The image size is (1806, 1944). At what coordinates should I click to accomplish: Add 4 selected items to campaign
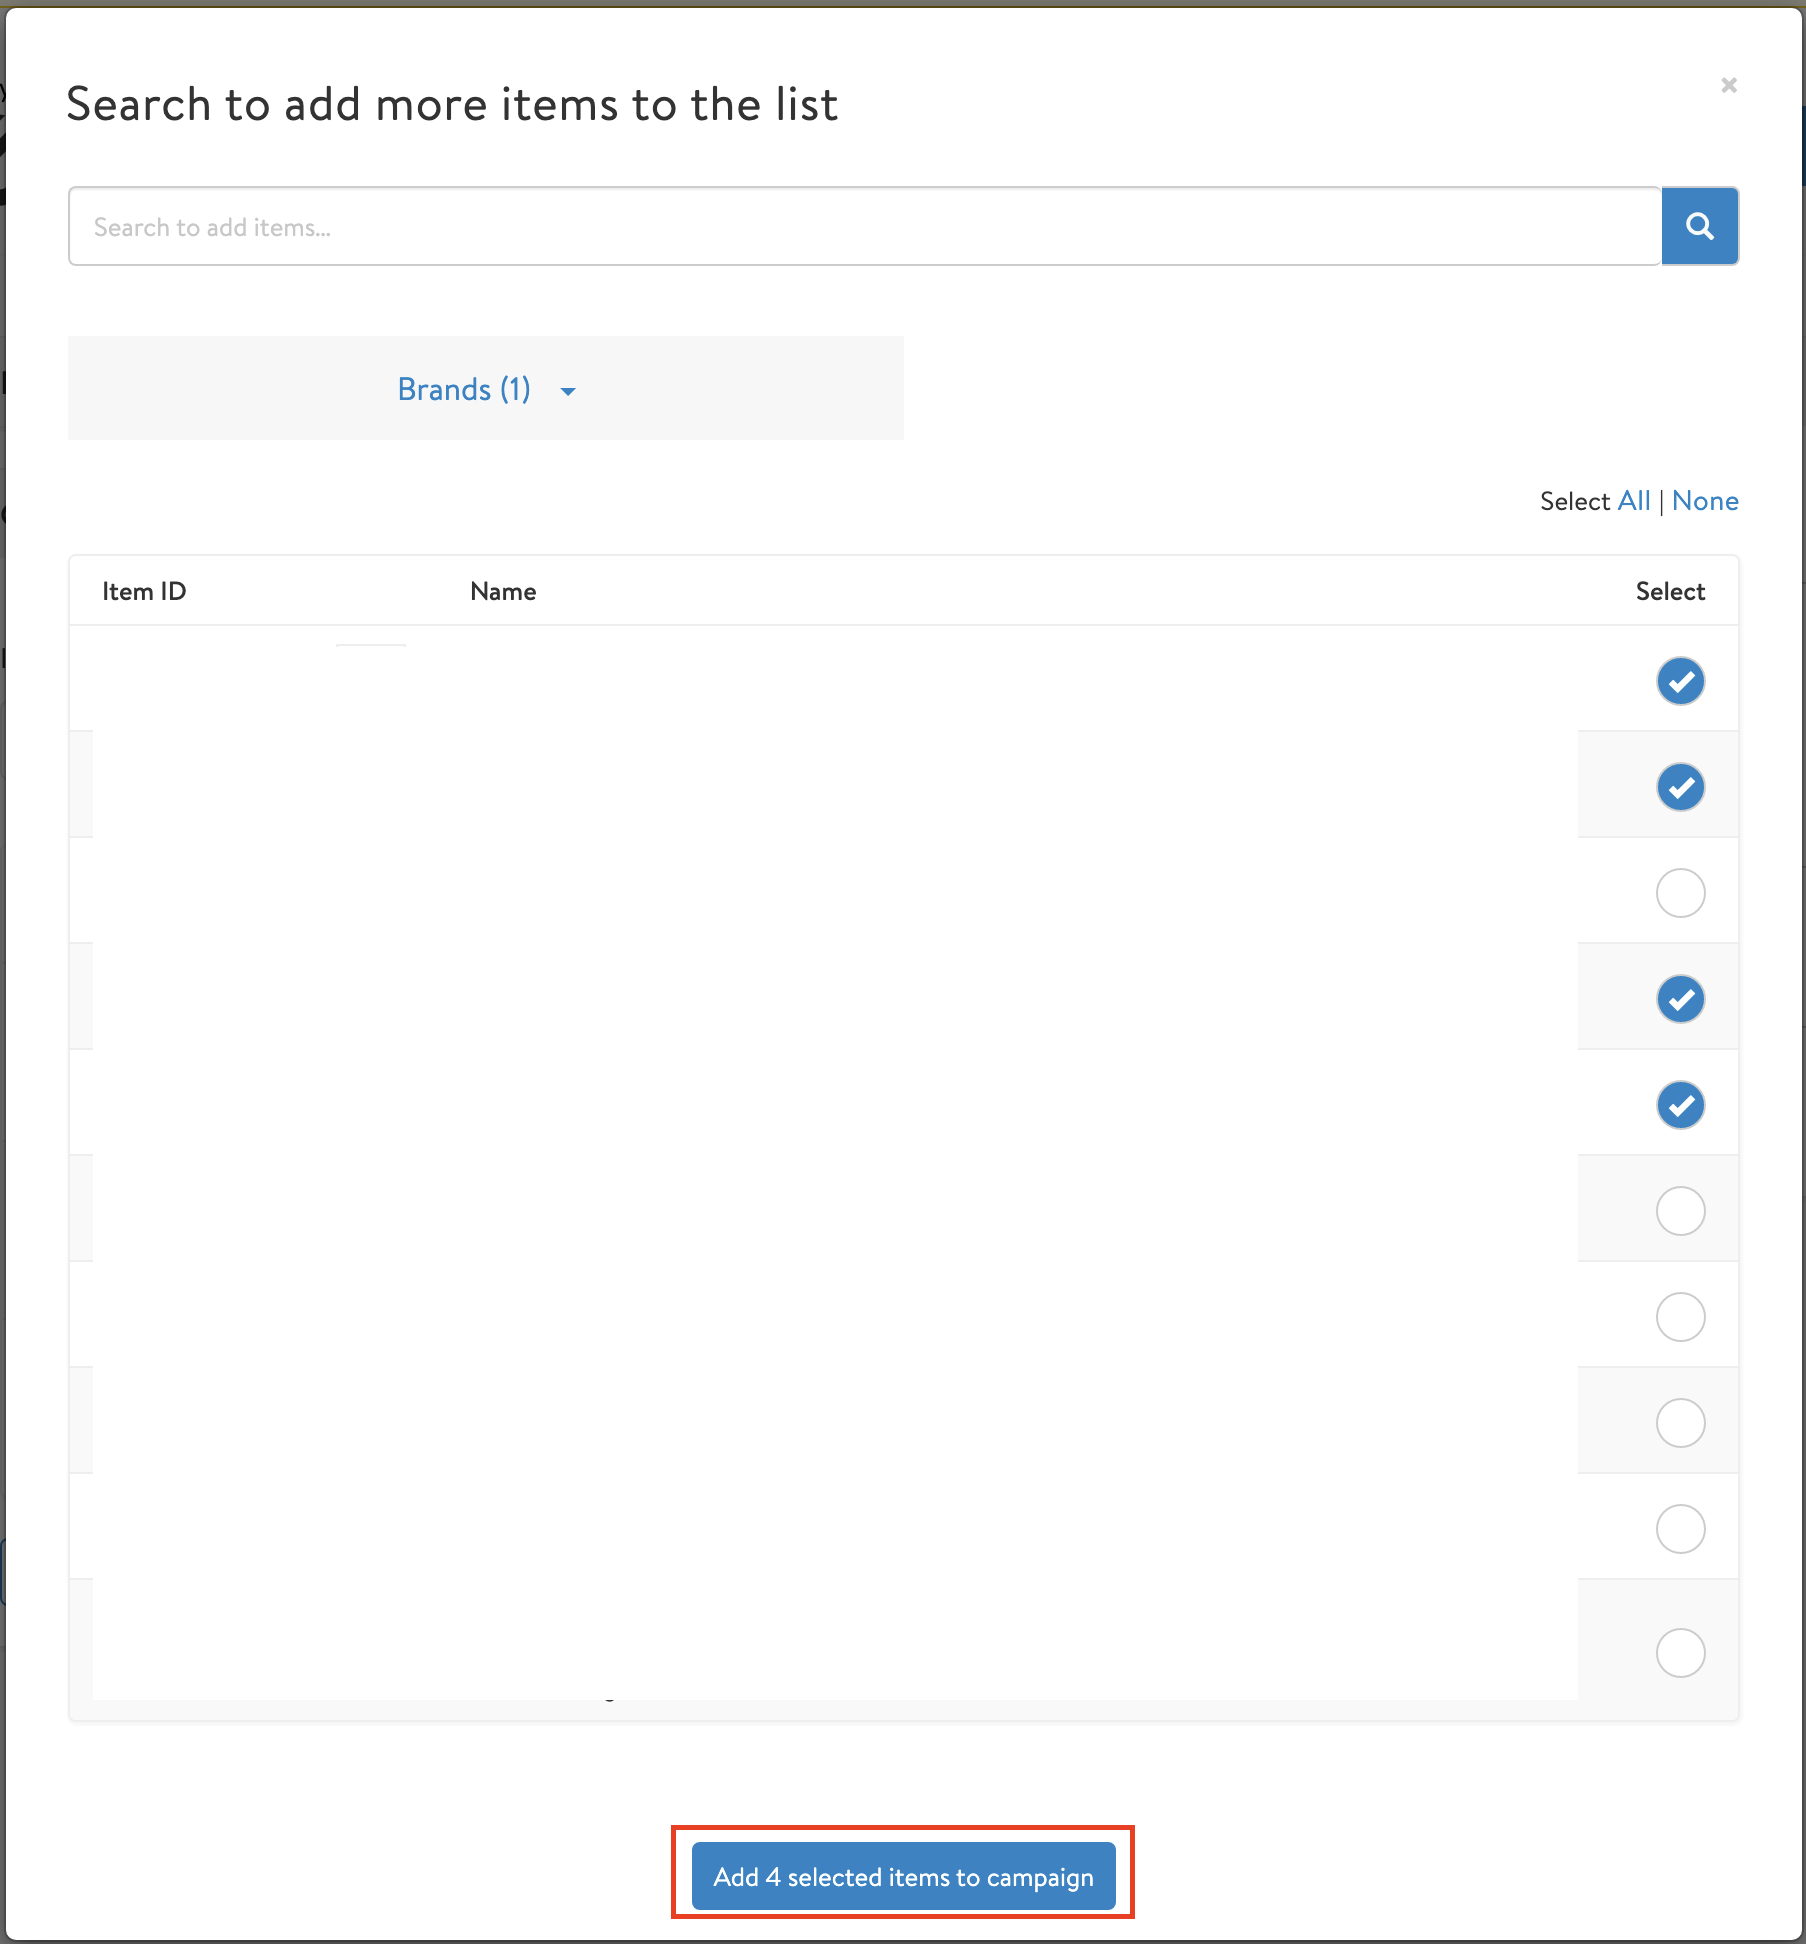(x=903, y=1876)
